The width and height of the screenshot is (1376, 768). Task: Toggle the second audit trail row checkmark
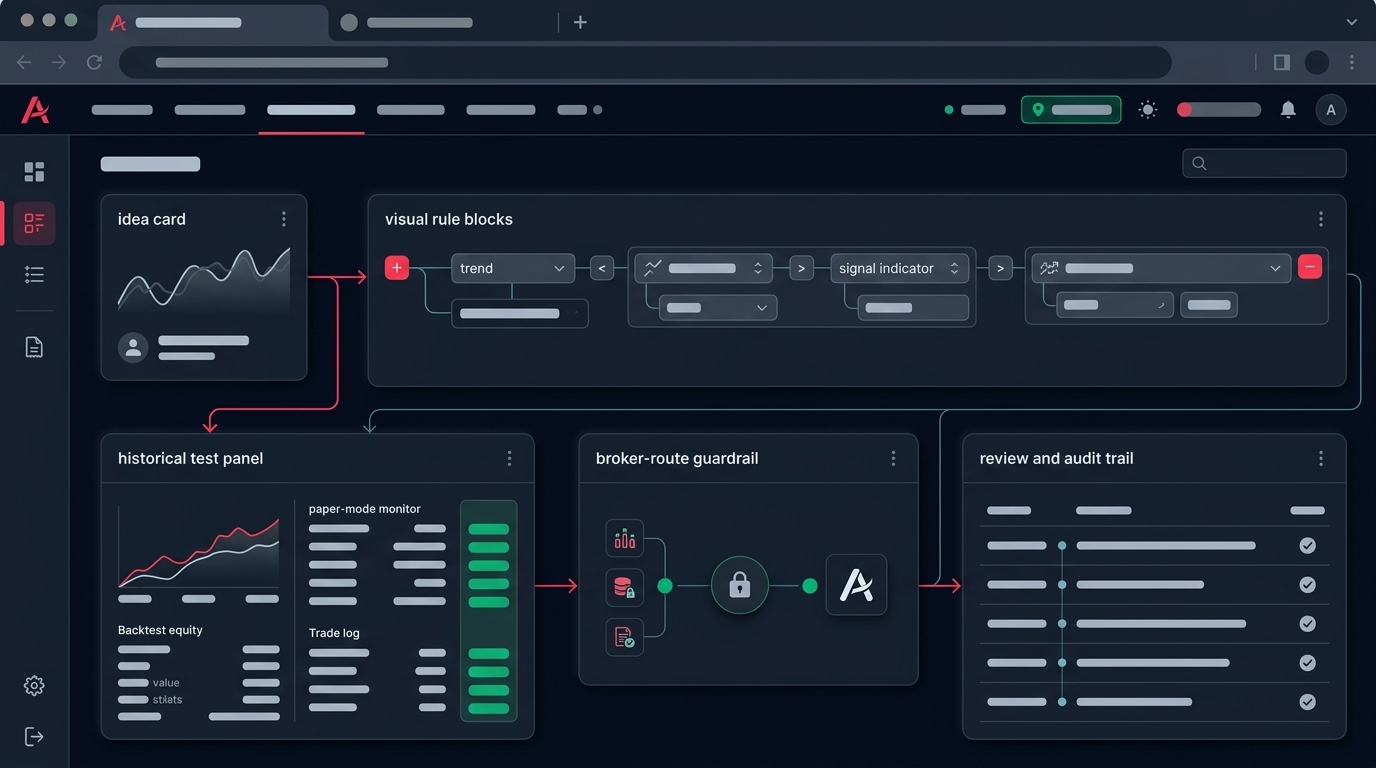coord(1307,585)
